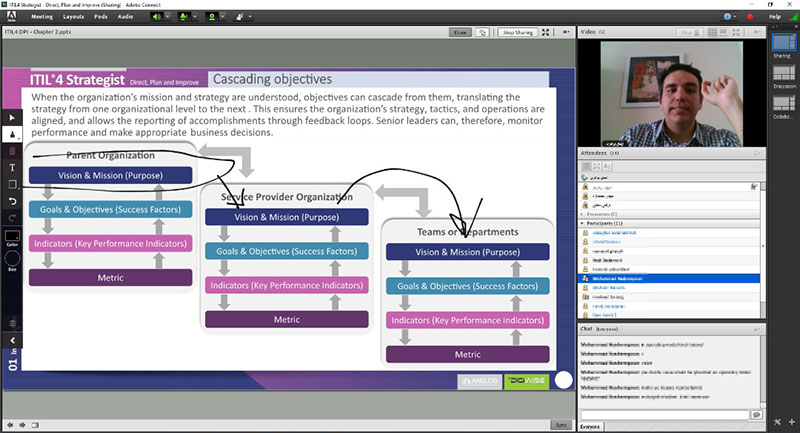
Task: Click the blue info icon in the top bar
Action: [728, 17]
